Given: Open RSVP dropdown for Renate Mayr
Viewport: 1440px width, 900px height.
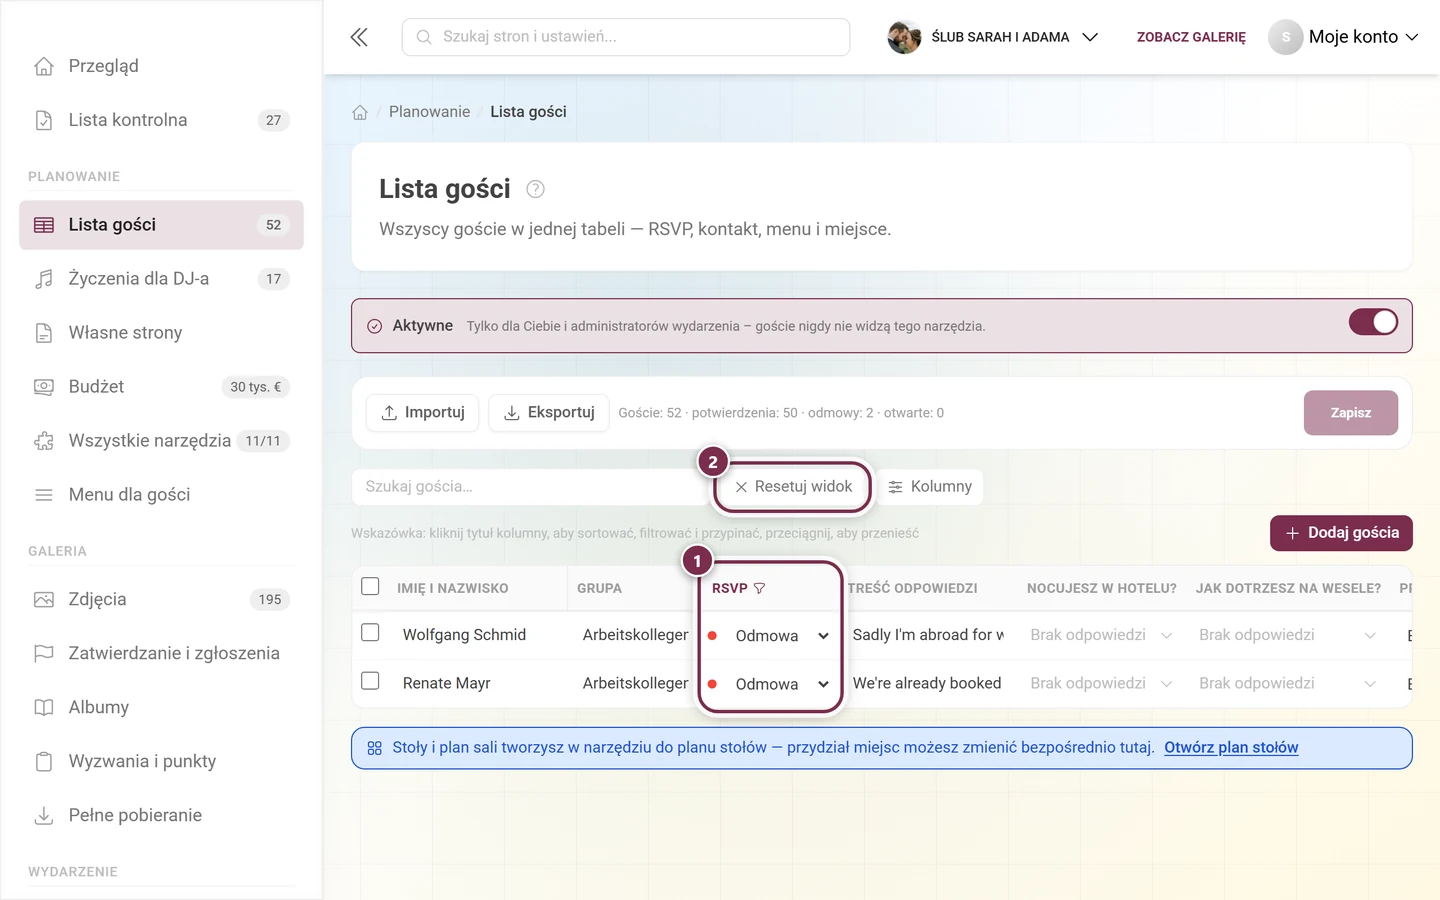Looking at the screenshot, I should coord(770,684).
